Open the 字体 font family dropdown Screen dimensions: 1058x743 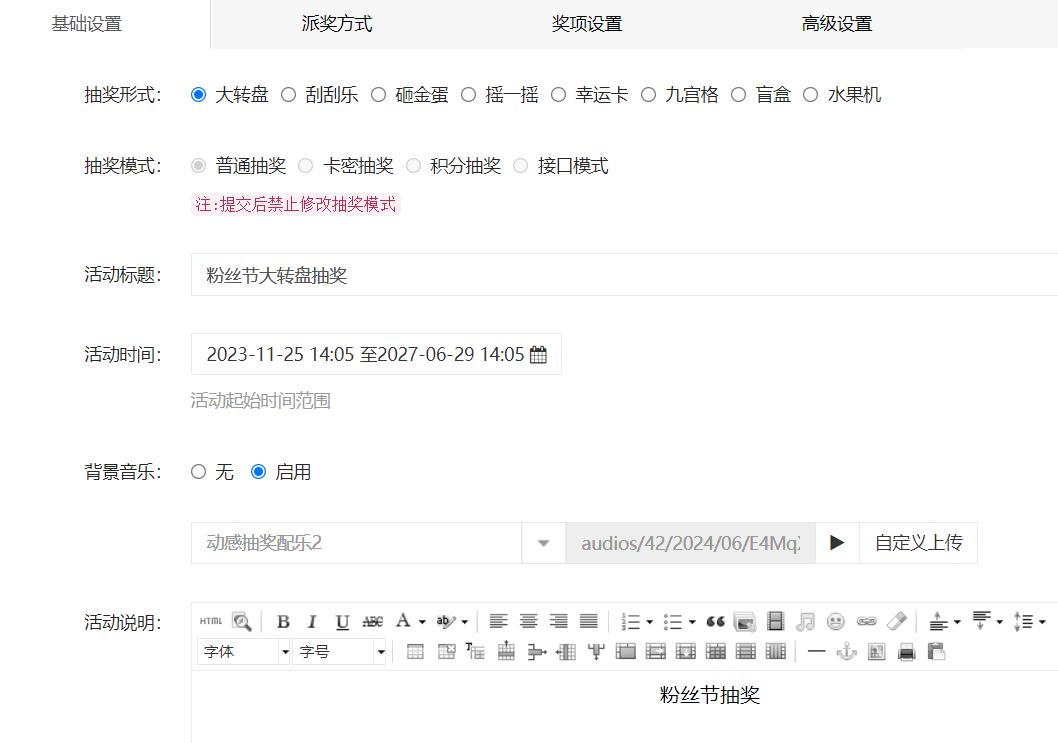(244, 652)
